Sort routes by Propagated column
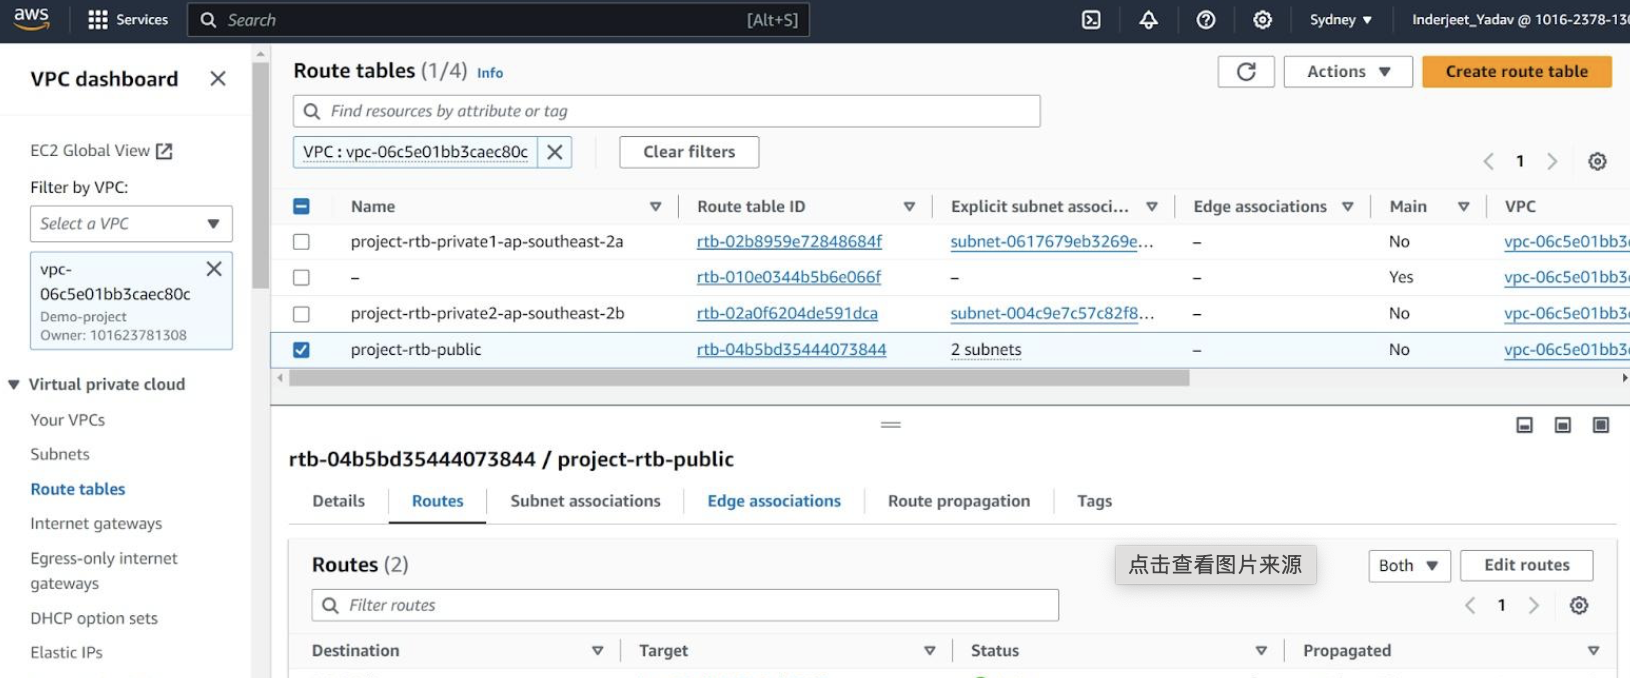Image resolution: width=1630 pixels, height=678 pixels. [x=1593, y=651]
